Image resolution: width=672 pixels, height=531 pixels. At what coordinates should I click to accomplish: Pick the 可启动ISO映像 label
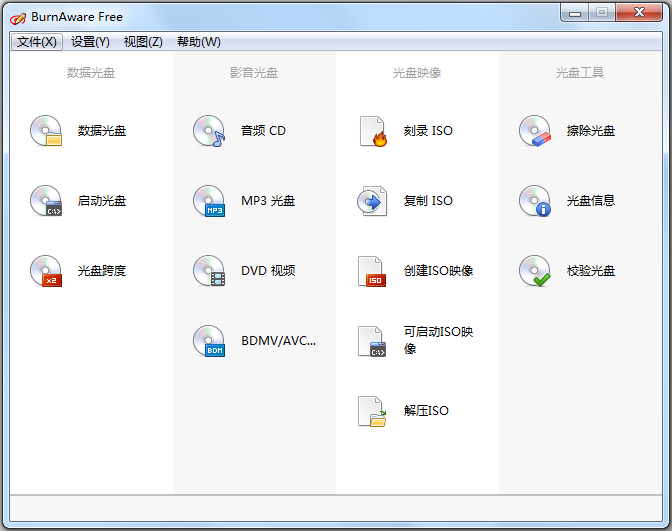pyautogui.click(x=438, y=340)
